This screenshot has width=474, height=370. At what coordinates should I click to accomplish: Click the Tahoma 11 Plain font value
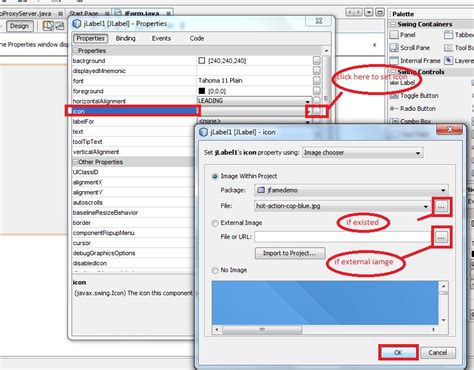point(220,81)
